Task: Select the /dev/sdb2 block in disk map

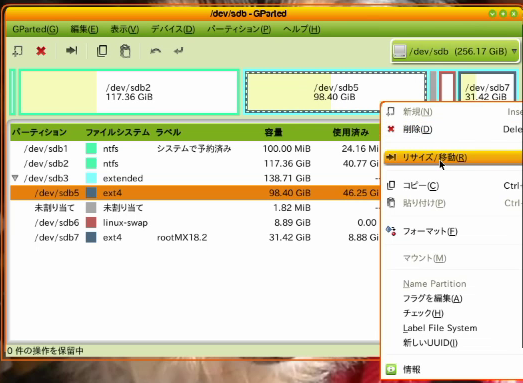Action: (x=129, y=92)
